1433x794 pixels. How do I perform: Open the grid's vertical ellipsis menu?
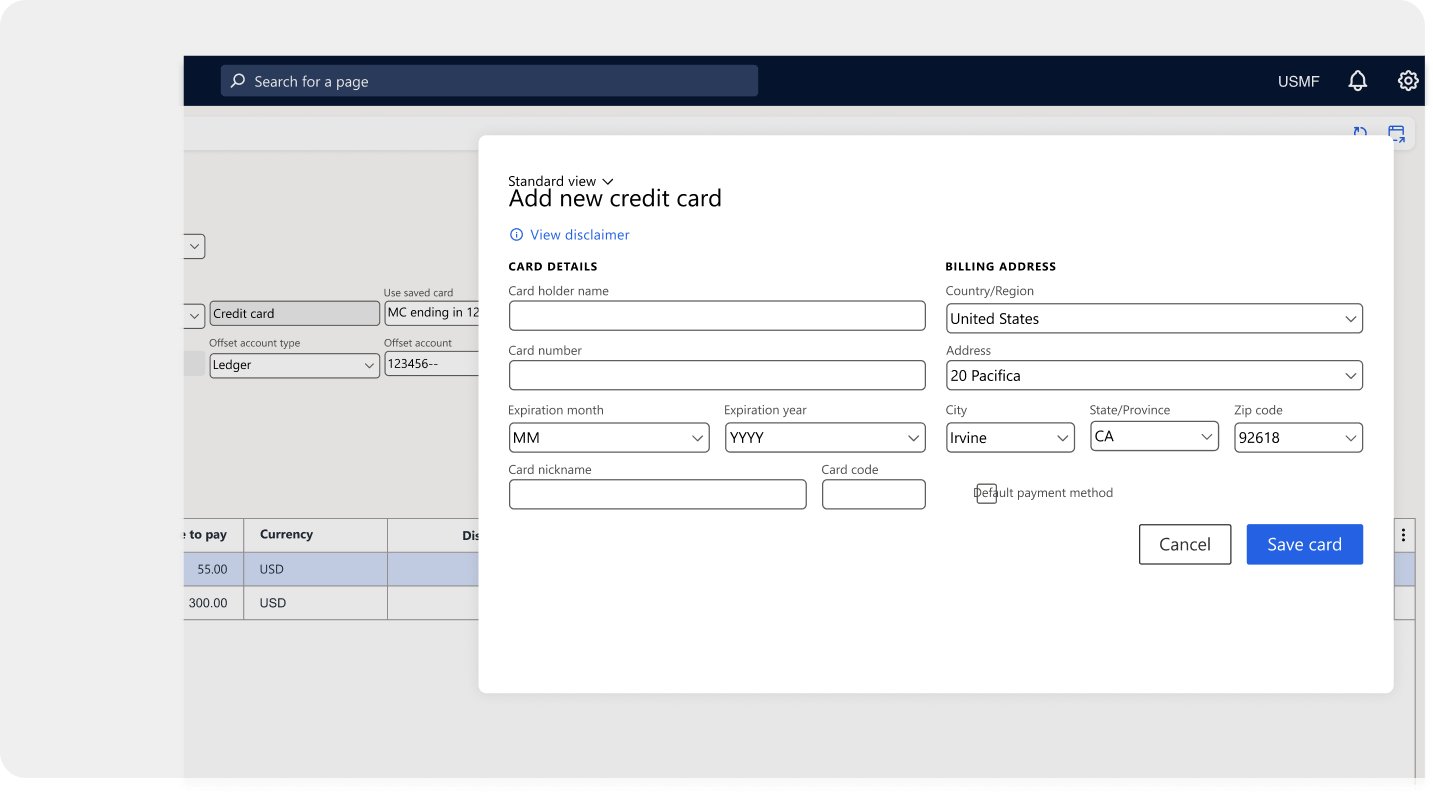coord(1403,535)
